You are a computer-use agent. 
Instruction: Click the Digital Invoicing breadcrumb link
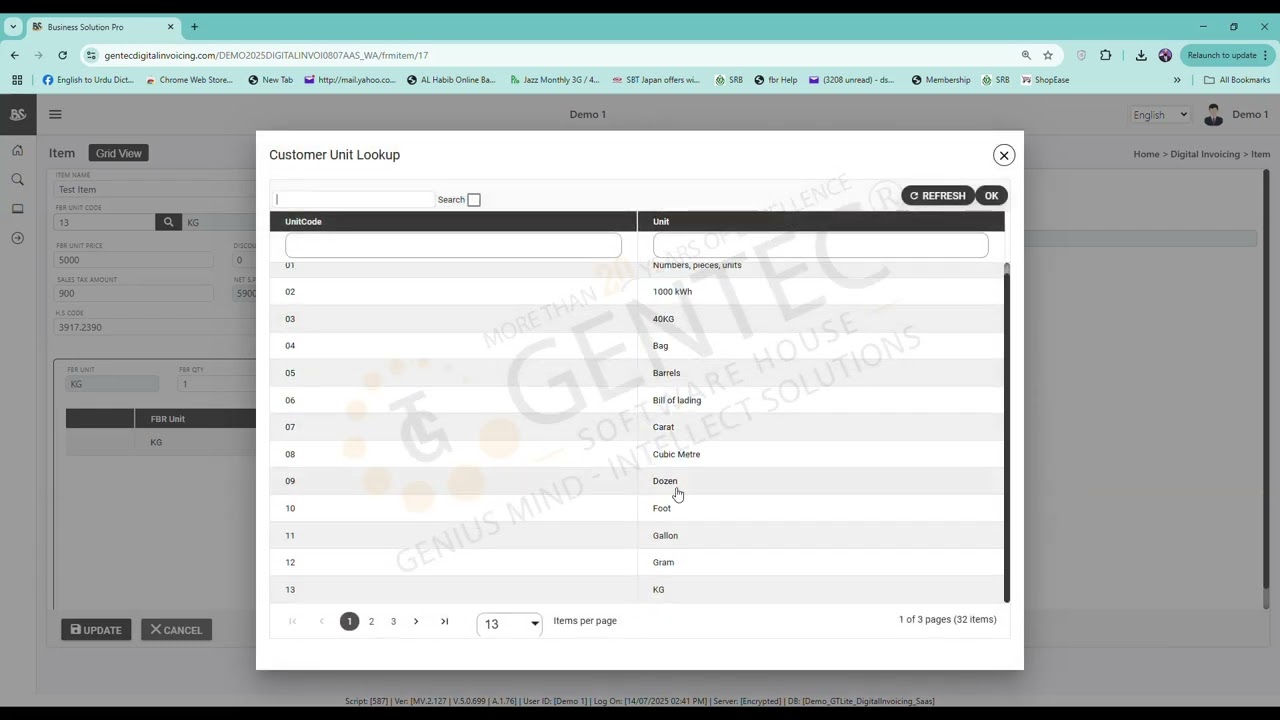[x=1205, y=154]
